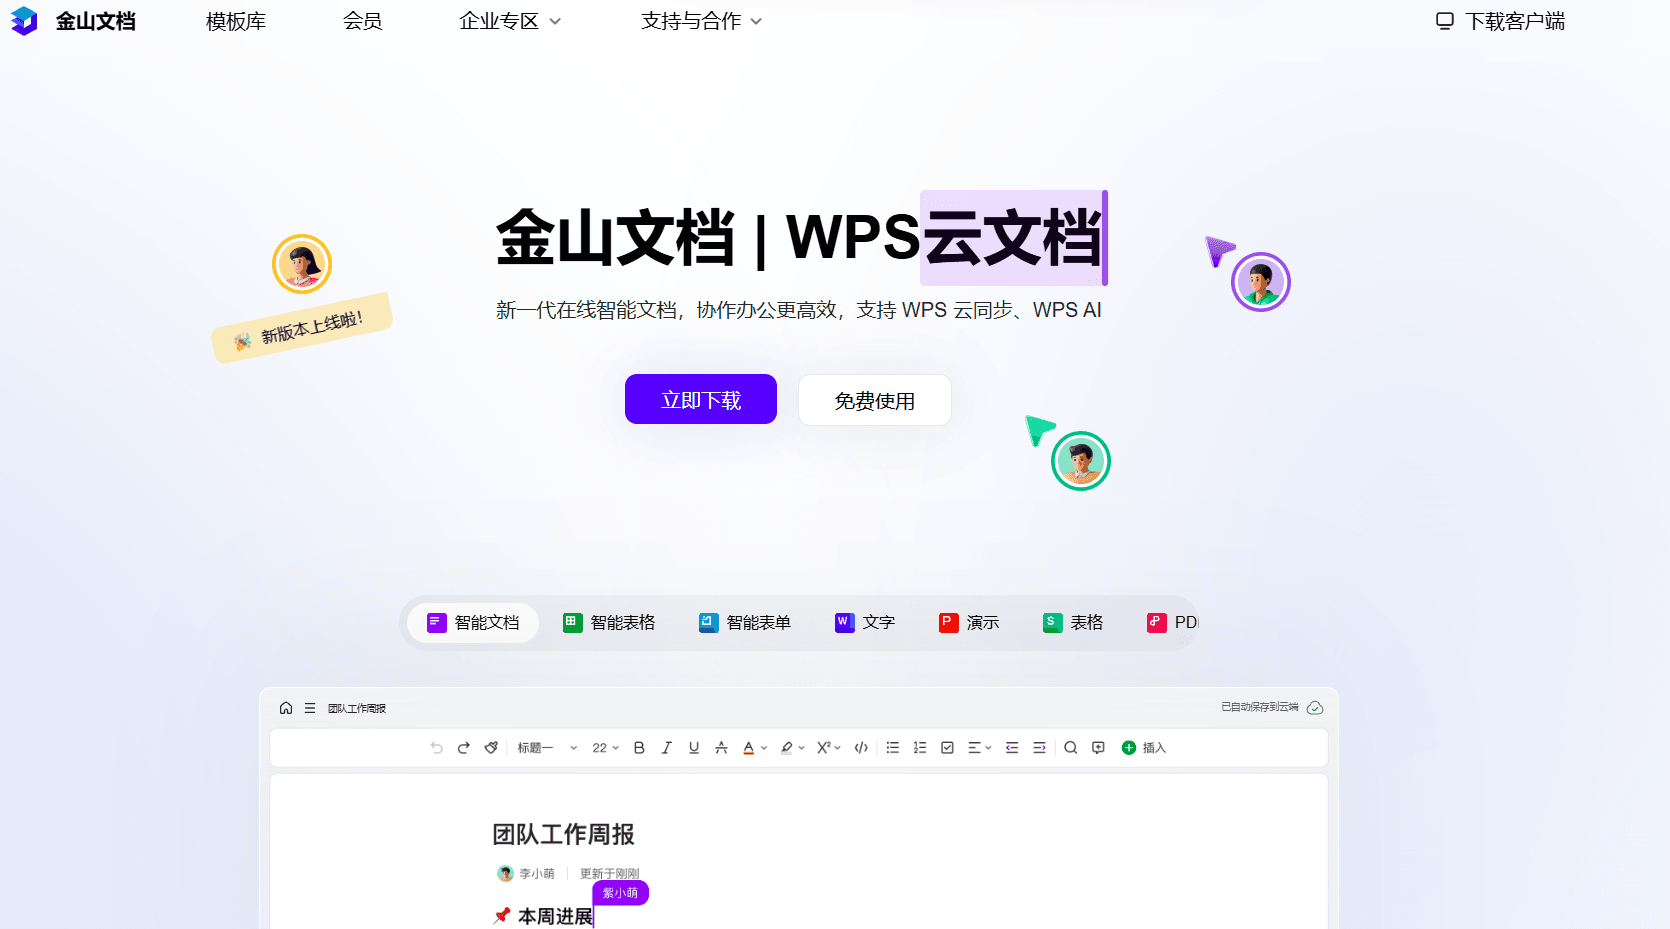Switch to the 演示 tab
Screen dimensions: 1670x929
[969, 623]
